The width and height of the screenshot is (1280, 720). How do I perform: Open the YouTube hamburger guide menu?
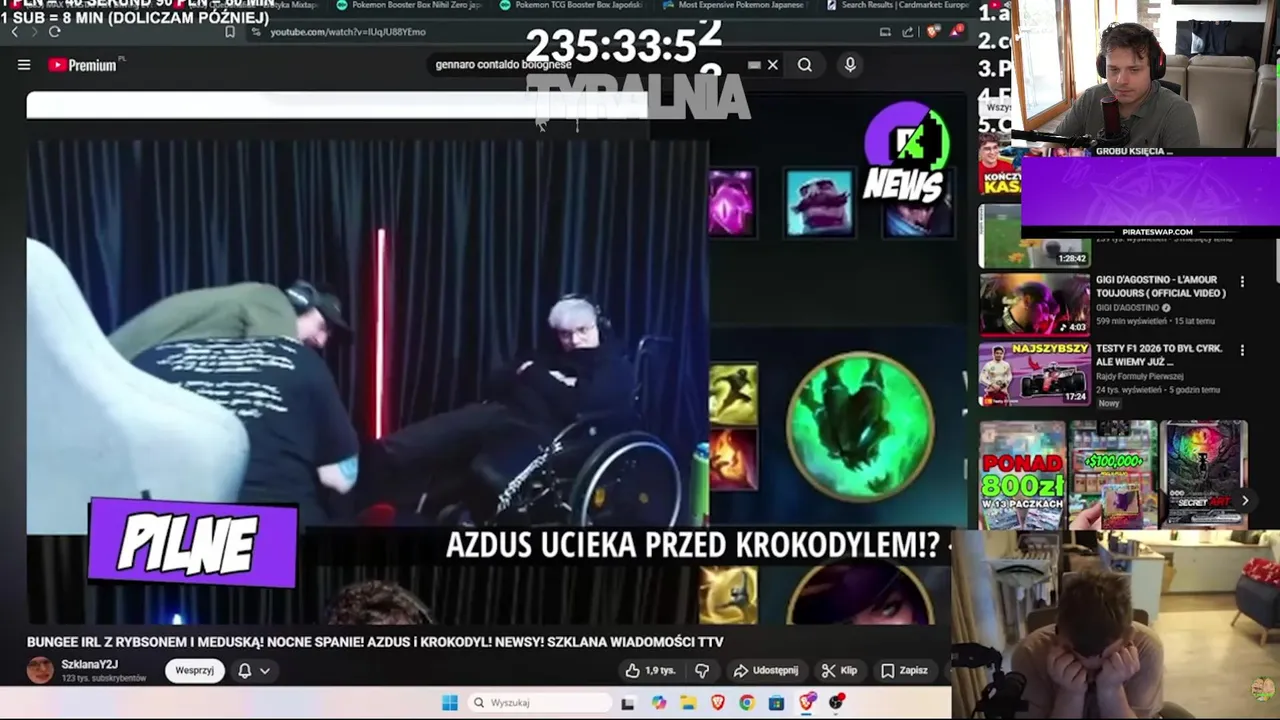pyautogui.click(x=24, y=65)
